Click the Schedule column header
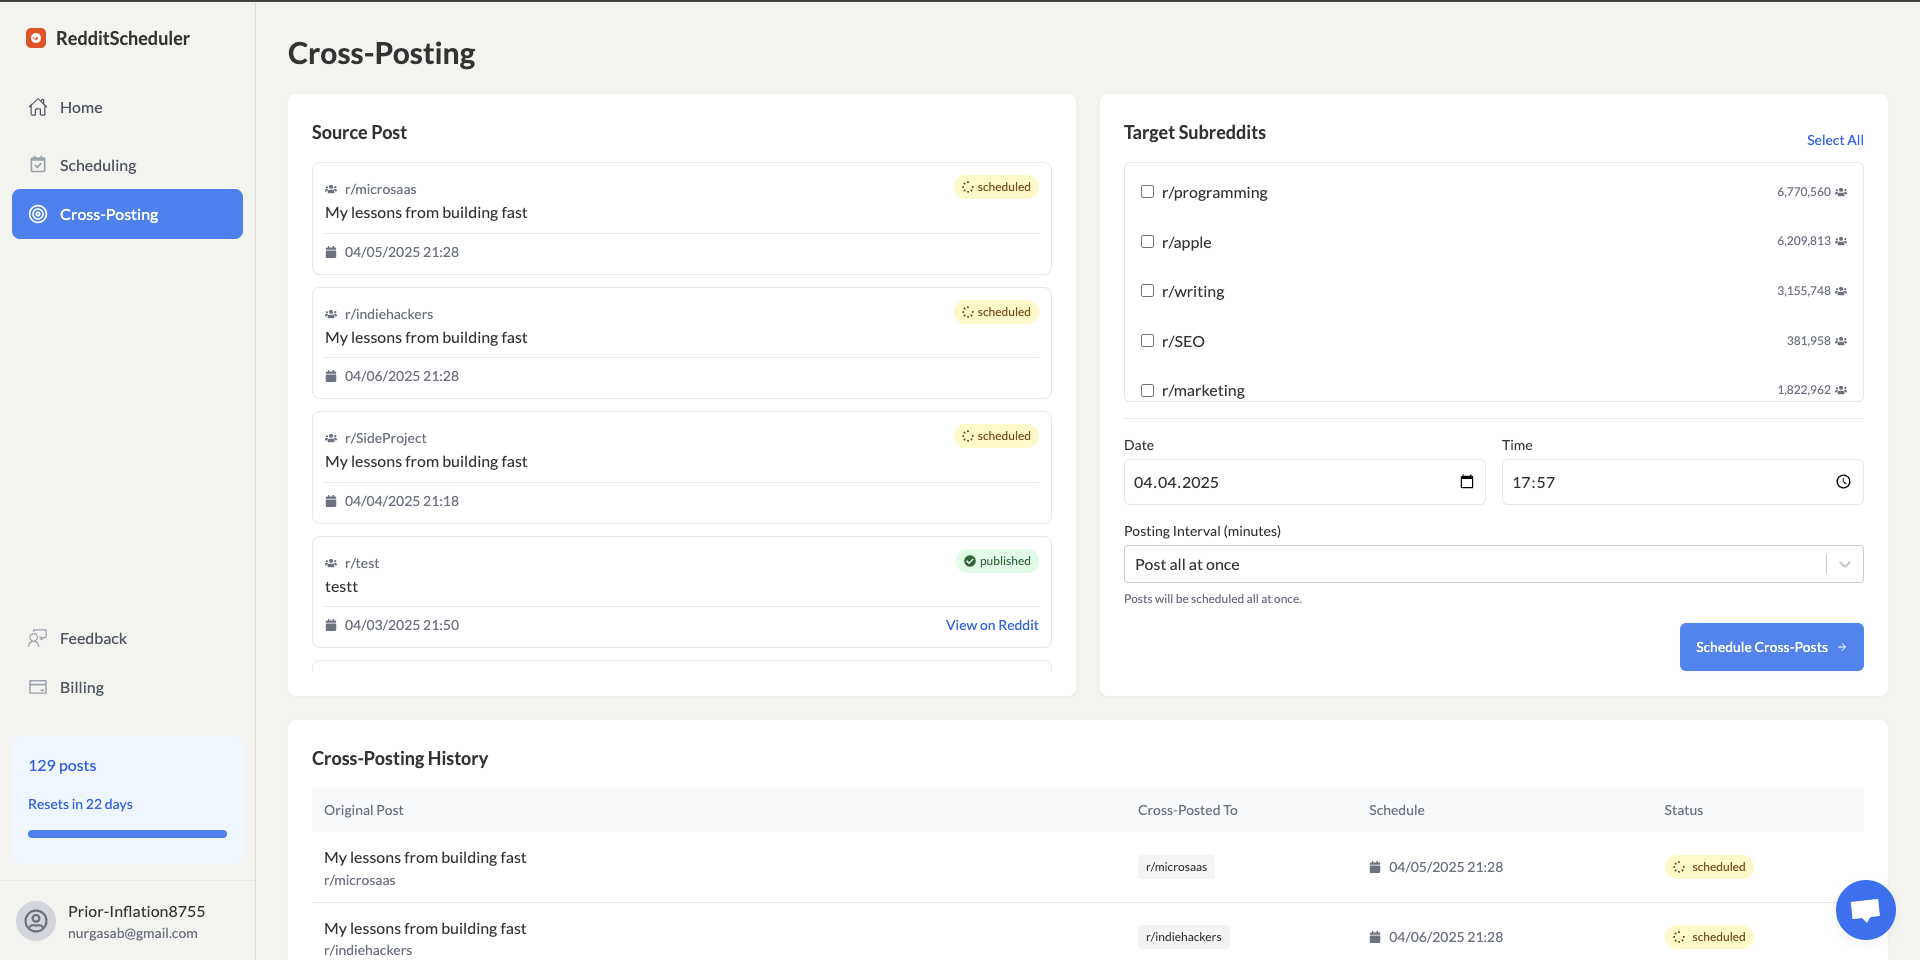This screenshot has height=960, width=1920. point(1396,810)
